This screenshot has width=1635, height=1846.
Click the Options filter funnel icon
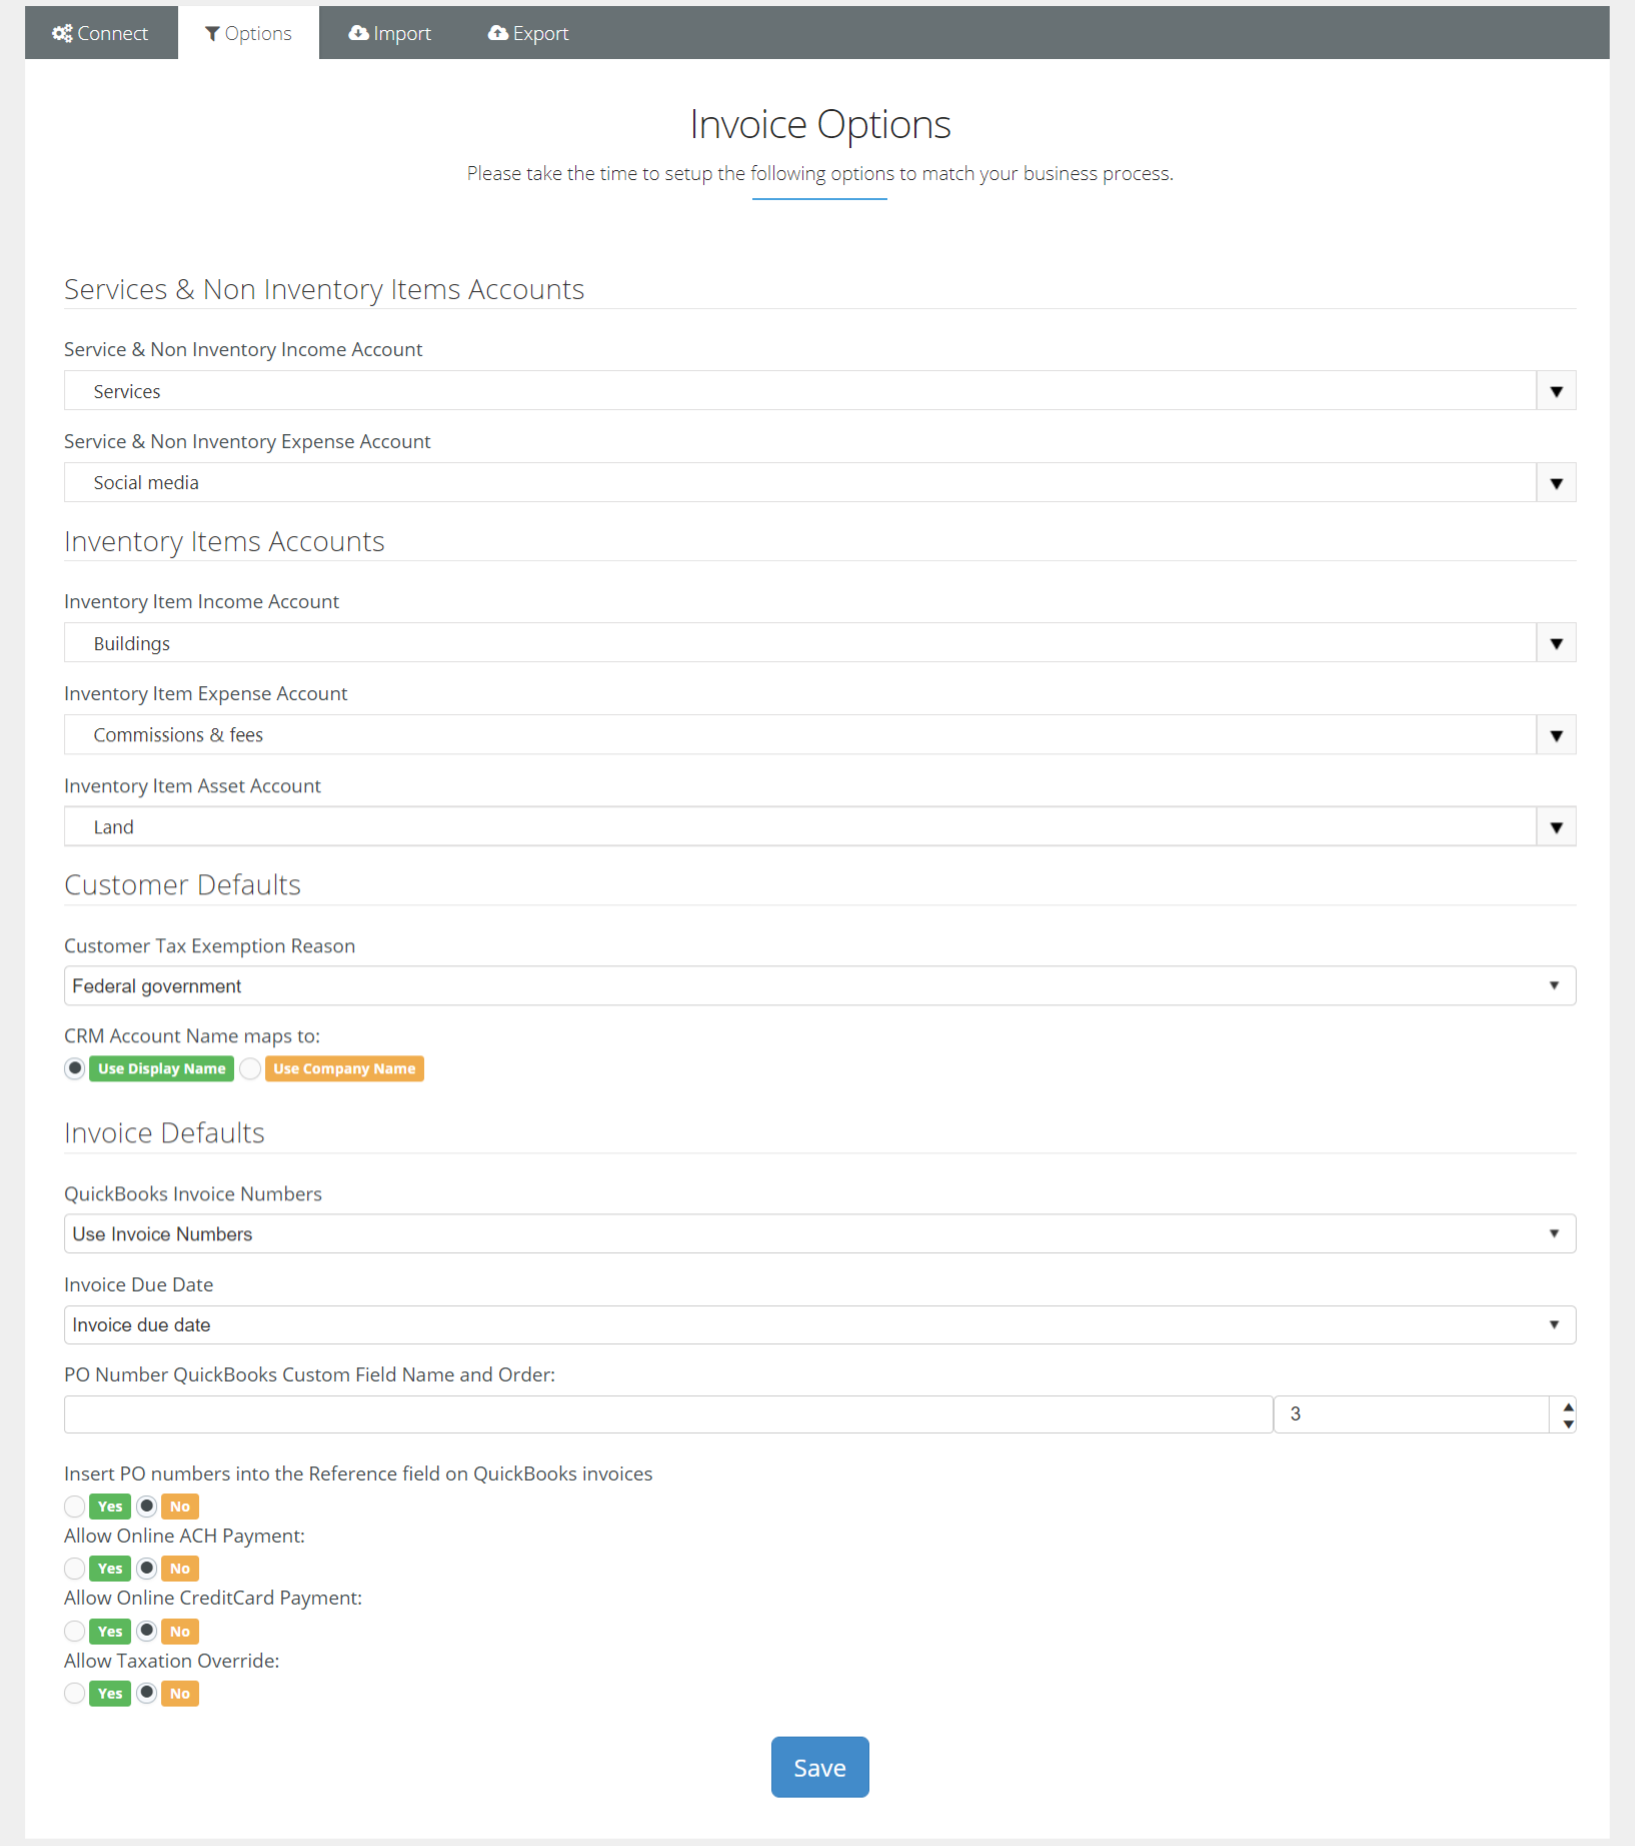tap(212, 34)
